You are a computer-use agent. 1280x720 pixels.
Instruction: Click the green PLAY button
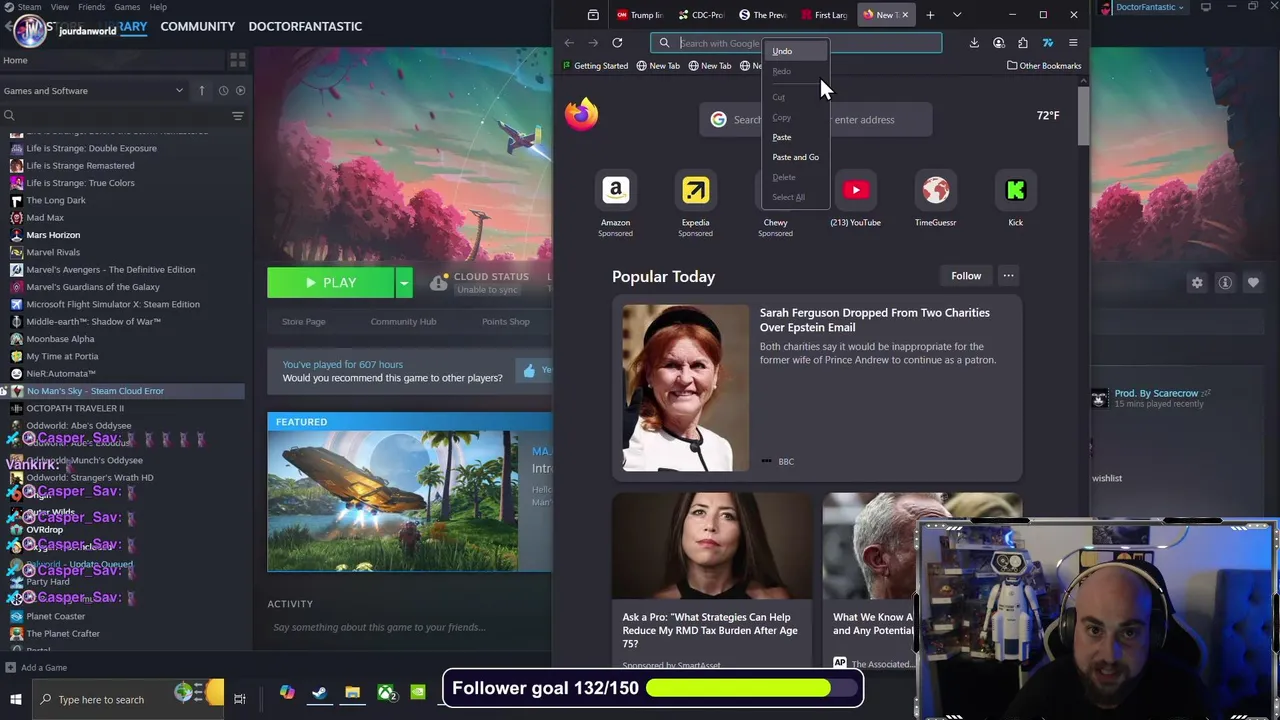(331, 283)
